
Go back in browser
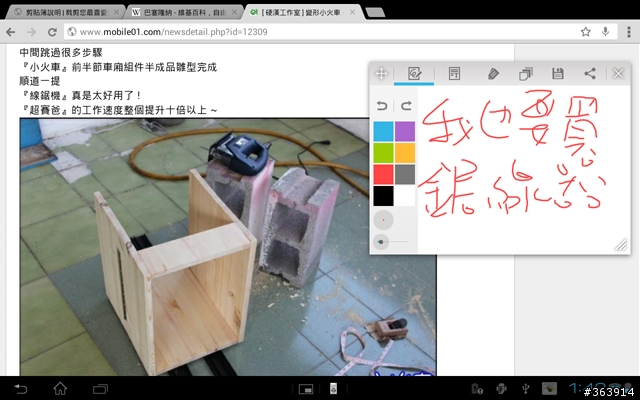11,32
